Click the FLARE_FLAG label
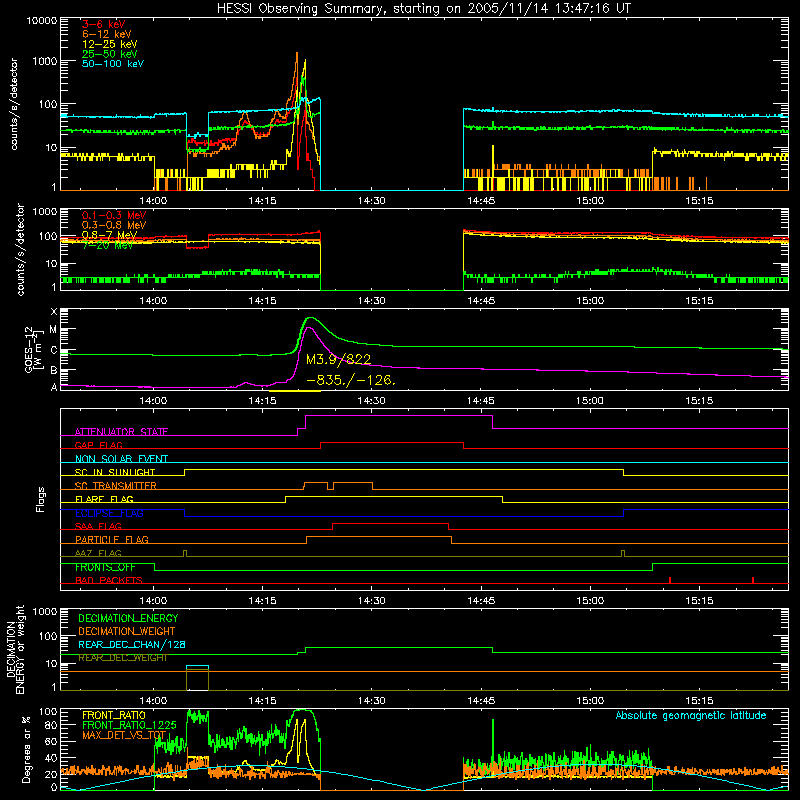The width and height of the screenshot is (800, 800). (x=104, y=499)
